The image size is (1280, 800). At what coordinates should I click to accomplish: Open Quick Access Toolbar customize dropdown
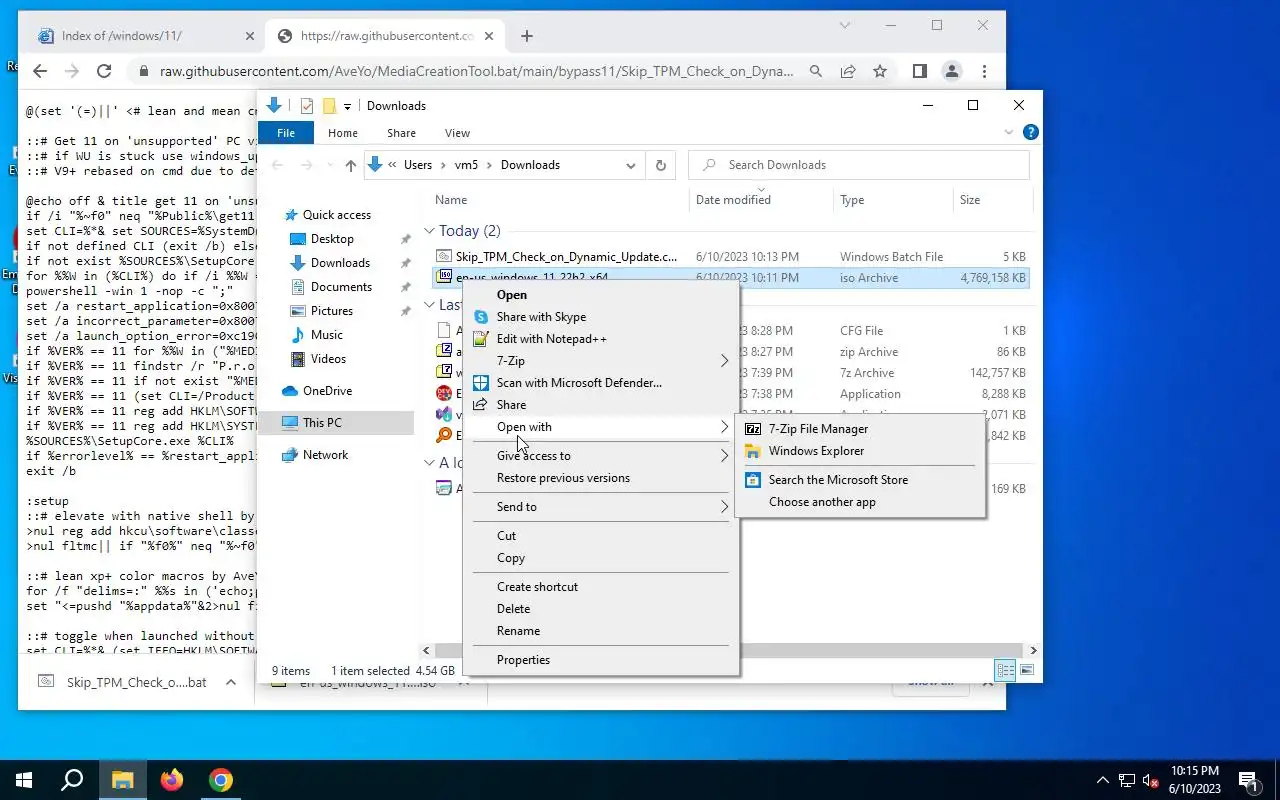tap(347, 106)
